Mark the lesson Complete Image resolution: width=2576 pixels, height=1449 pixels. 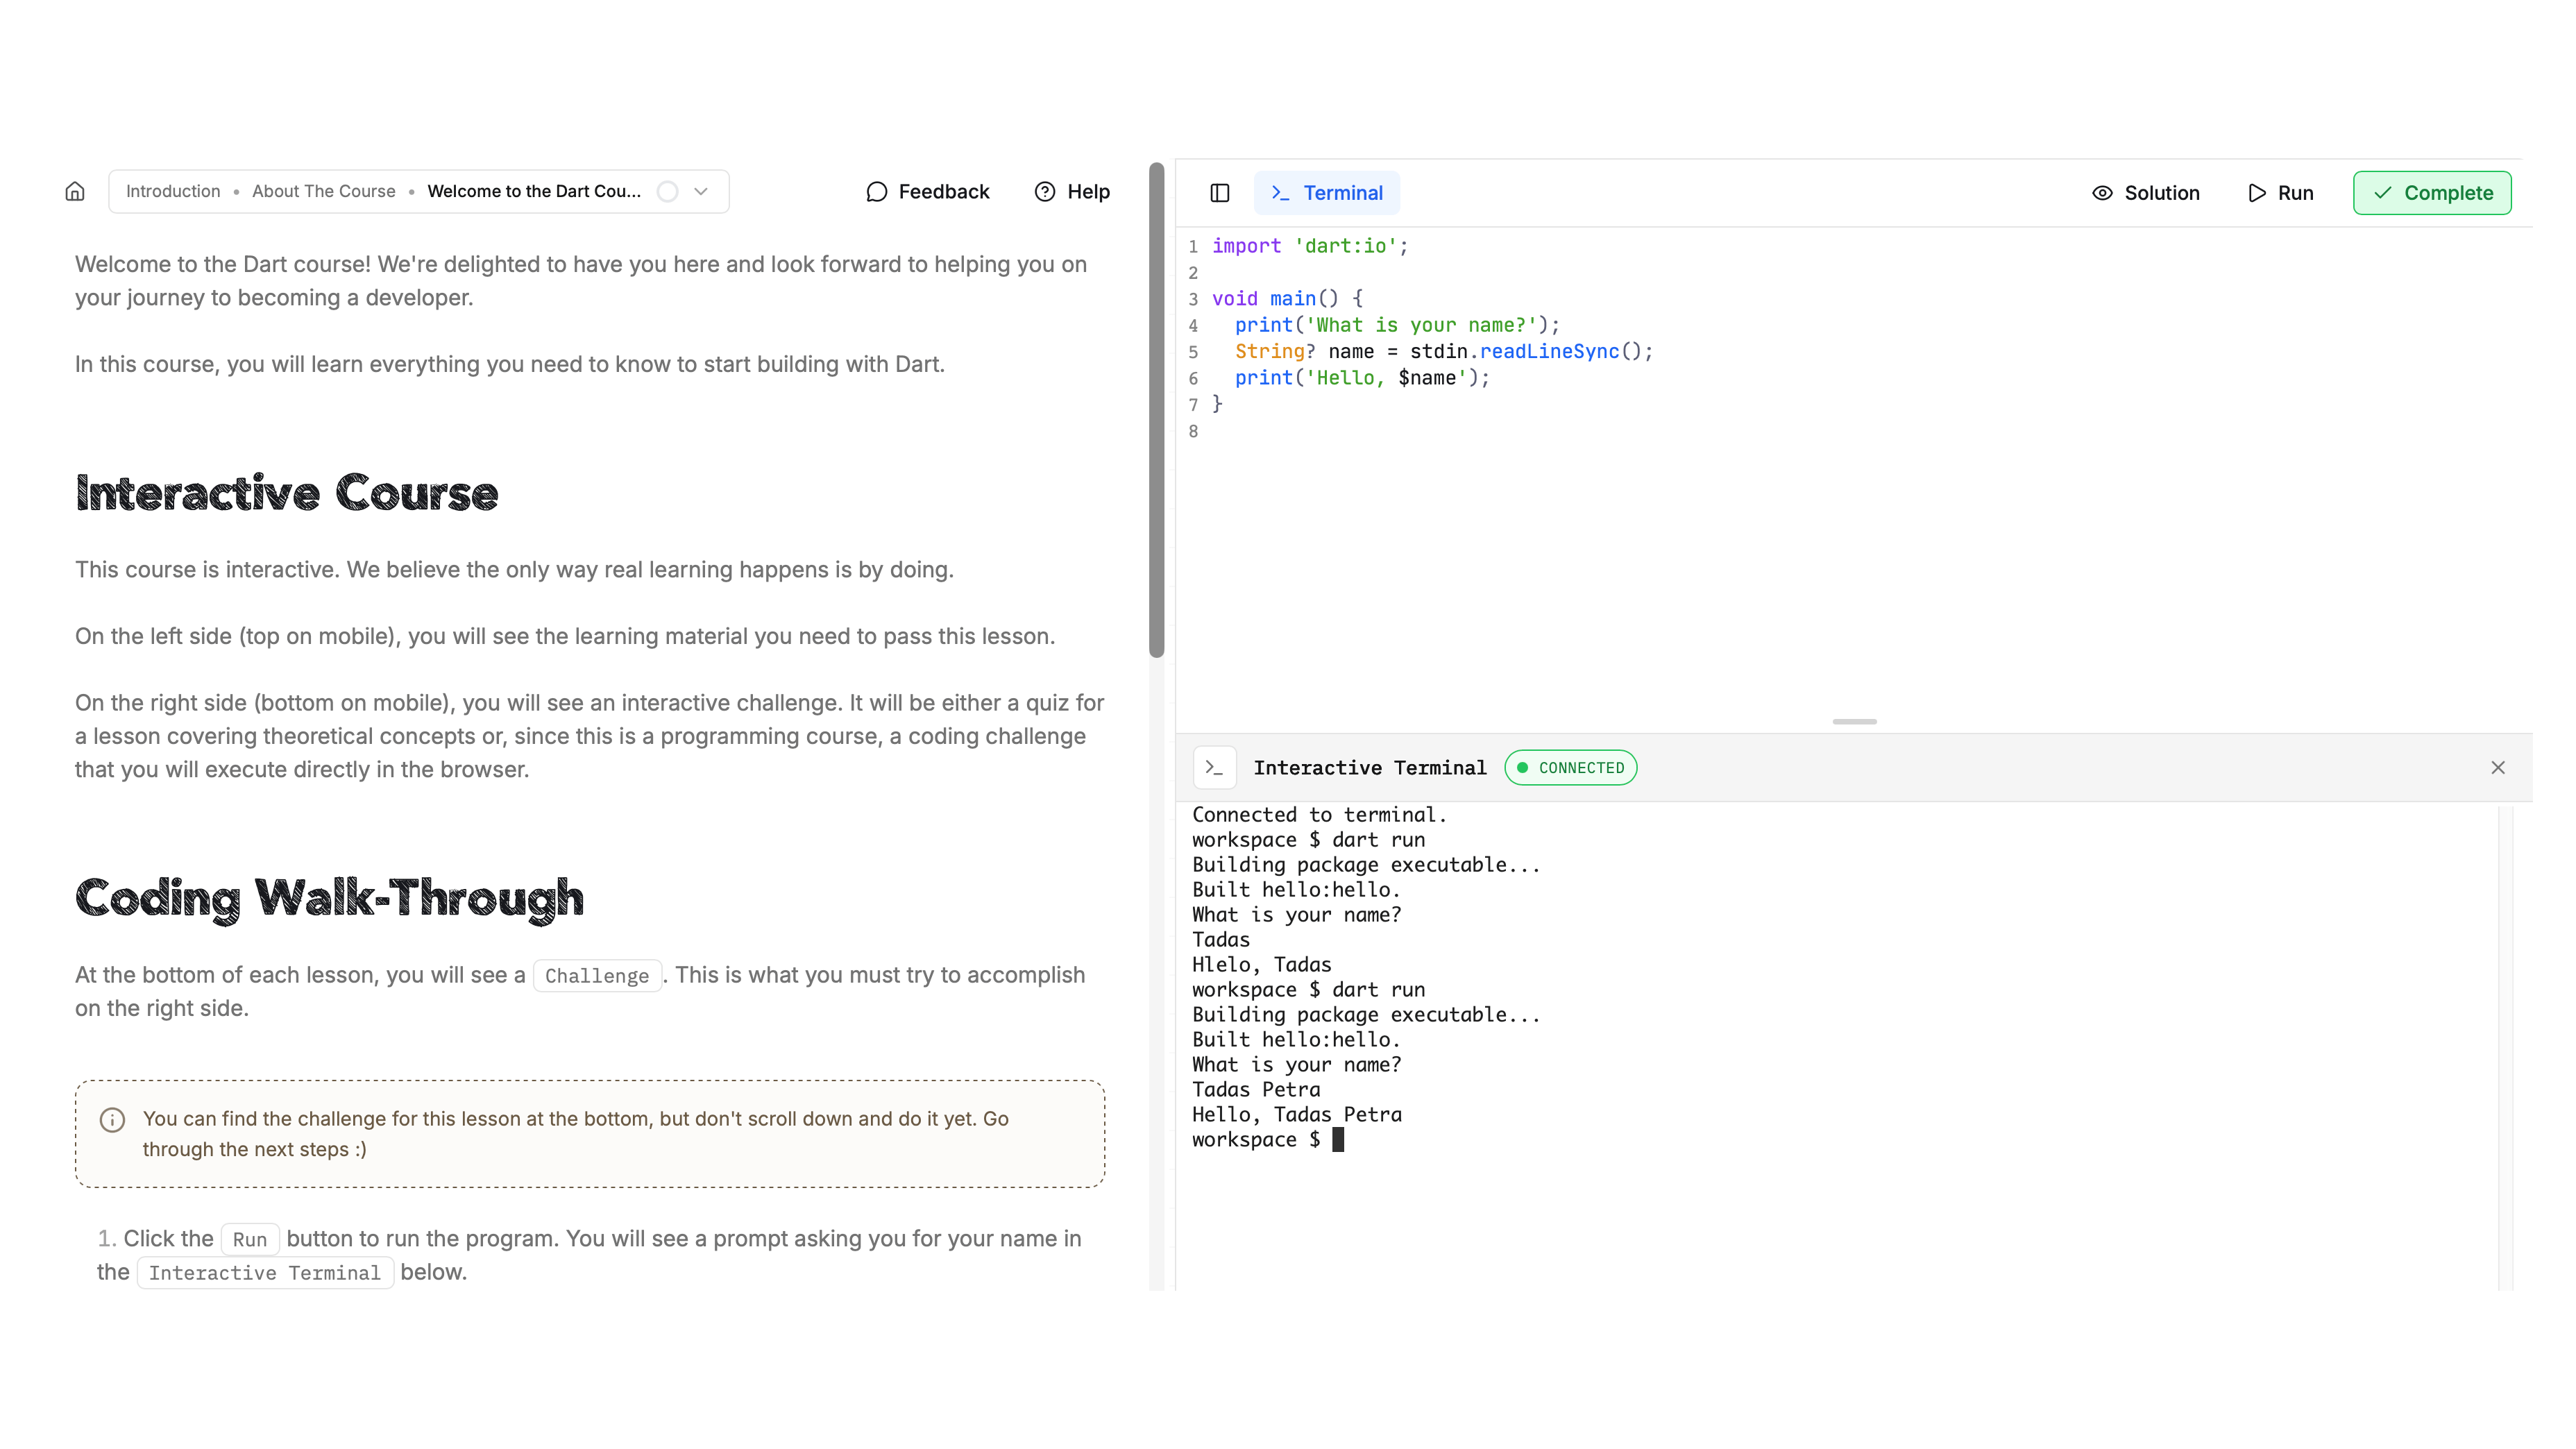tap(2431, 193)
